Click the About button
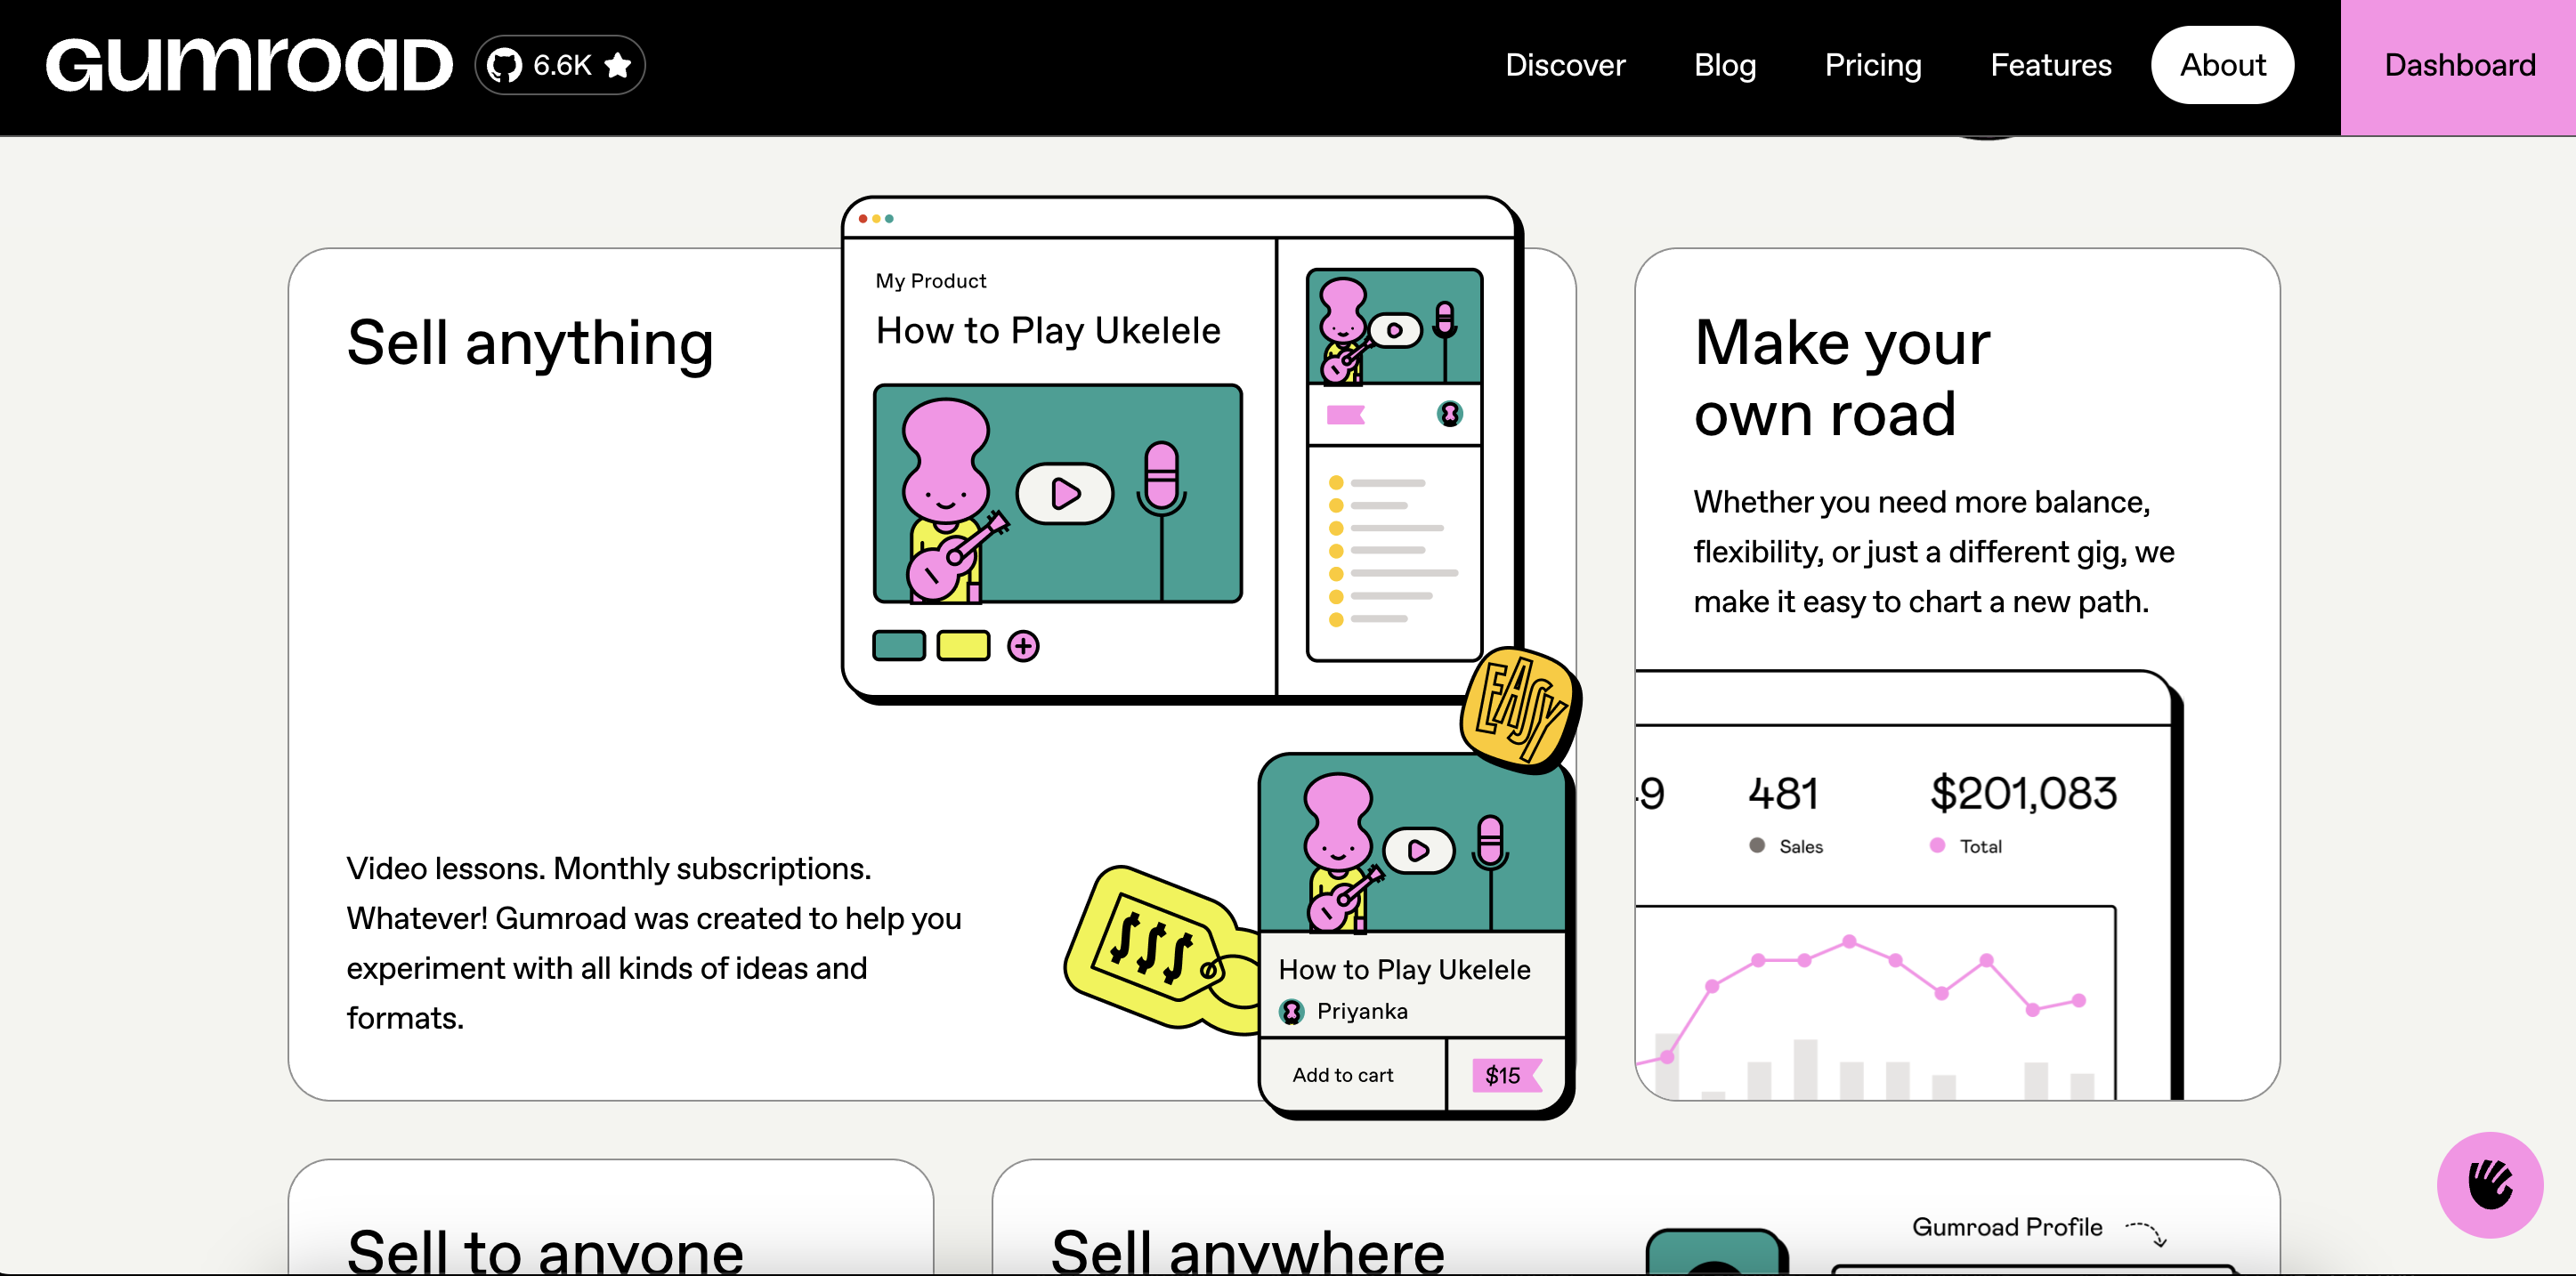The image size is (2576, 1276). (2222, 66)
